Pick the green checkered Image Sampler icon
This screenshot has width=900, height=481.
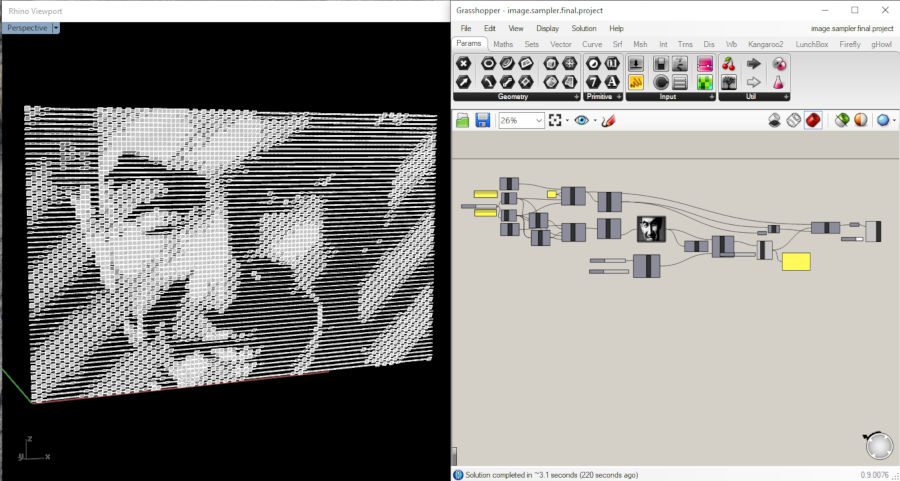point(705,82)
